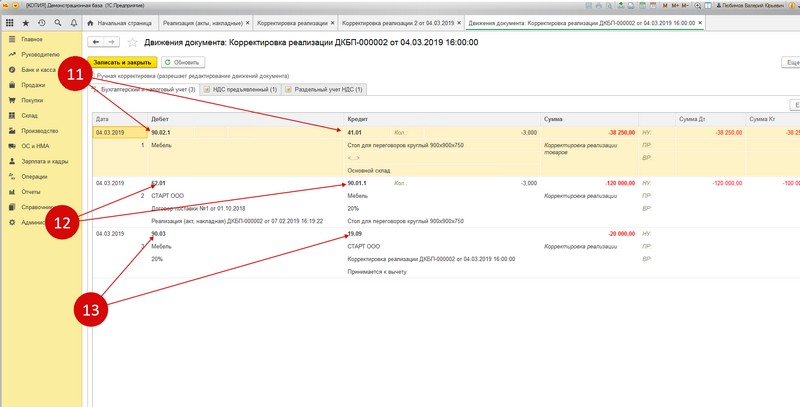Add this form to favorites star
This screenshot has height=407, width=800.
click(x=132, y=42)
